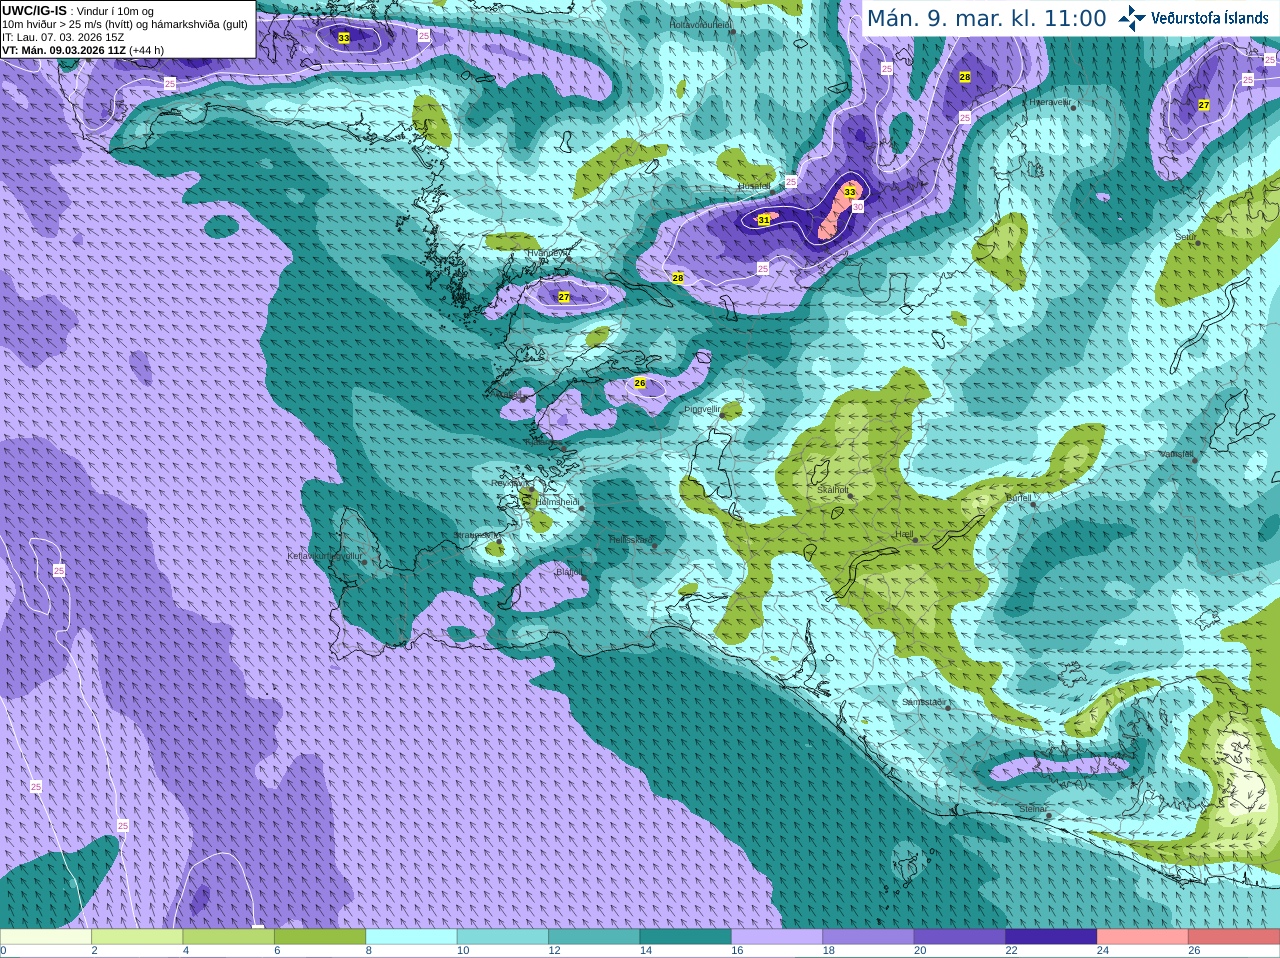This screenshot has height=958, width=1280.
Task: Click the Steinar station label
Action: (1033, 809)
